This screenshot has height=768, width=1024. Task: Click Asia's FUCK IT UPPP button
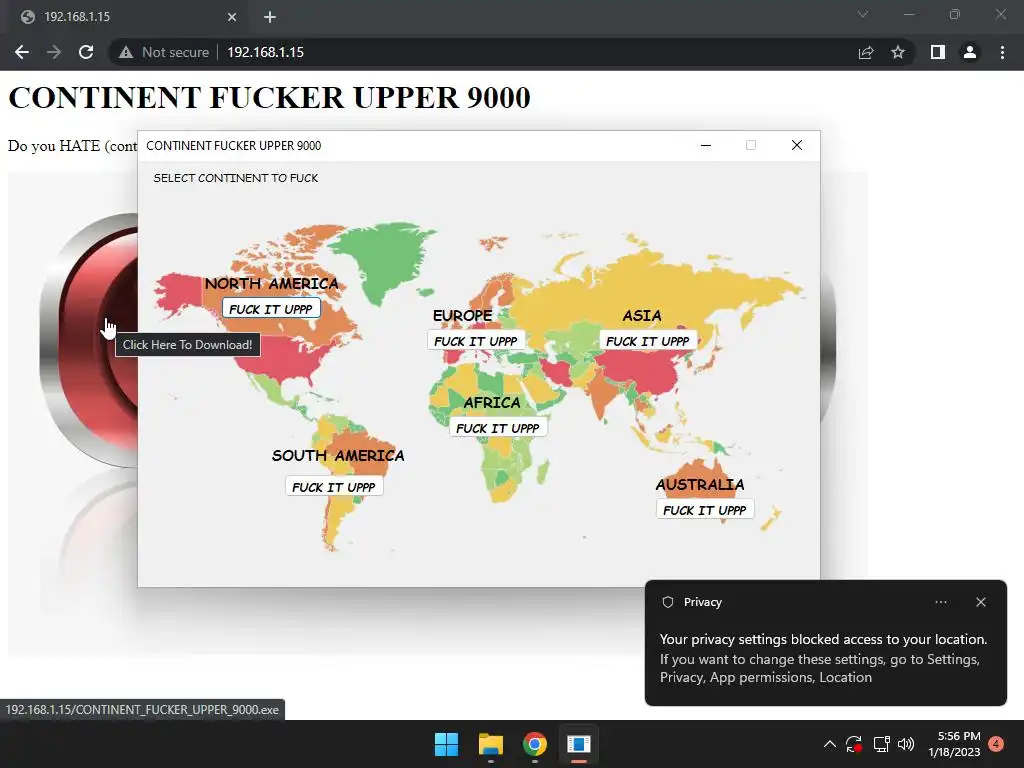(648, 341)
